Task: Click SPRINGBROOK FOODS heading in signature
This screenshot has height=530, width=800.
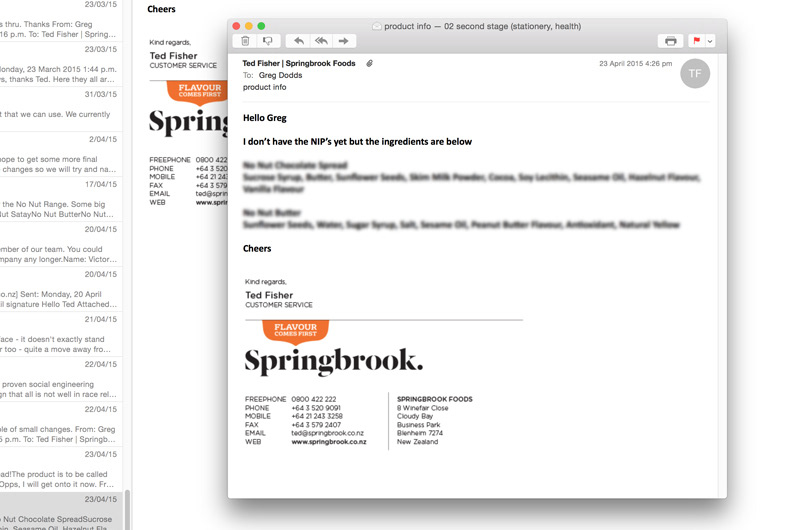Action: tap(435, 399)
